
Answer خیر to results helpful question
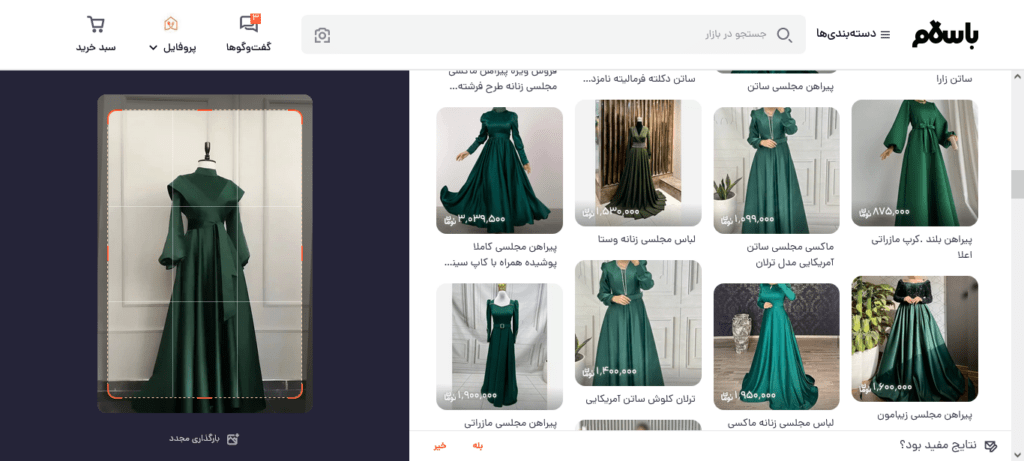440,445
